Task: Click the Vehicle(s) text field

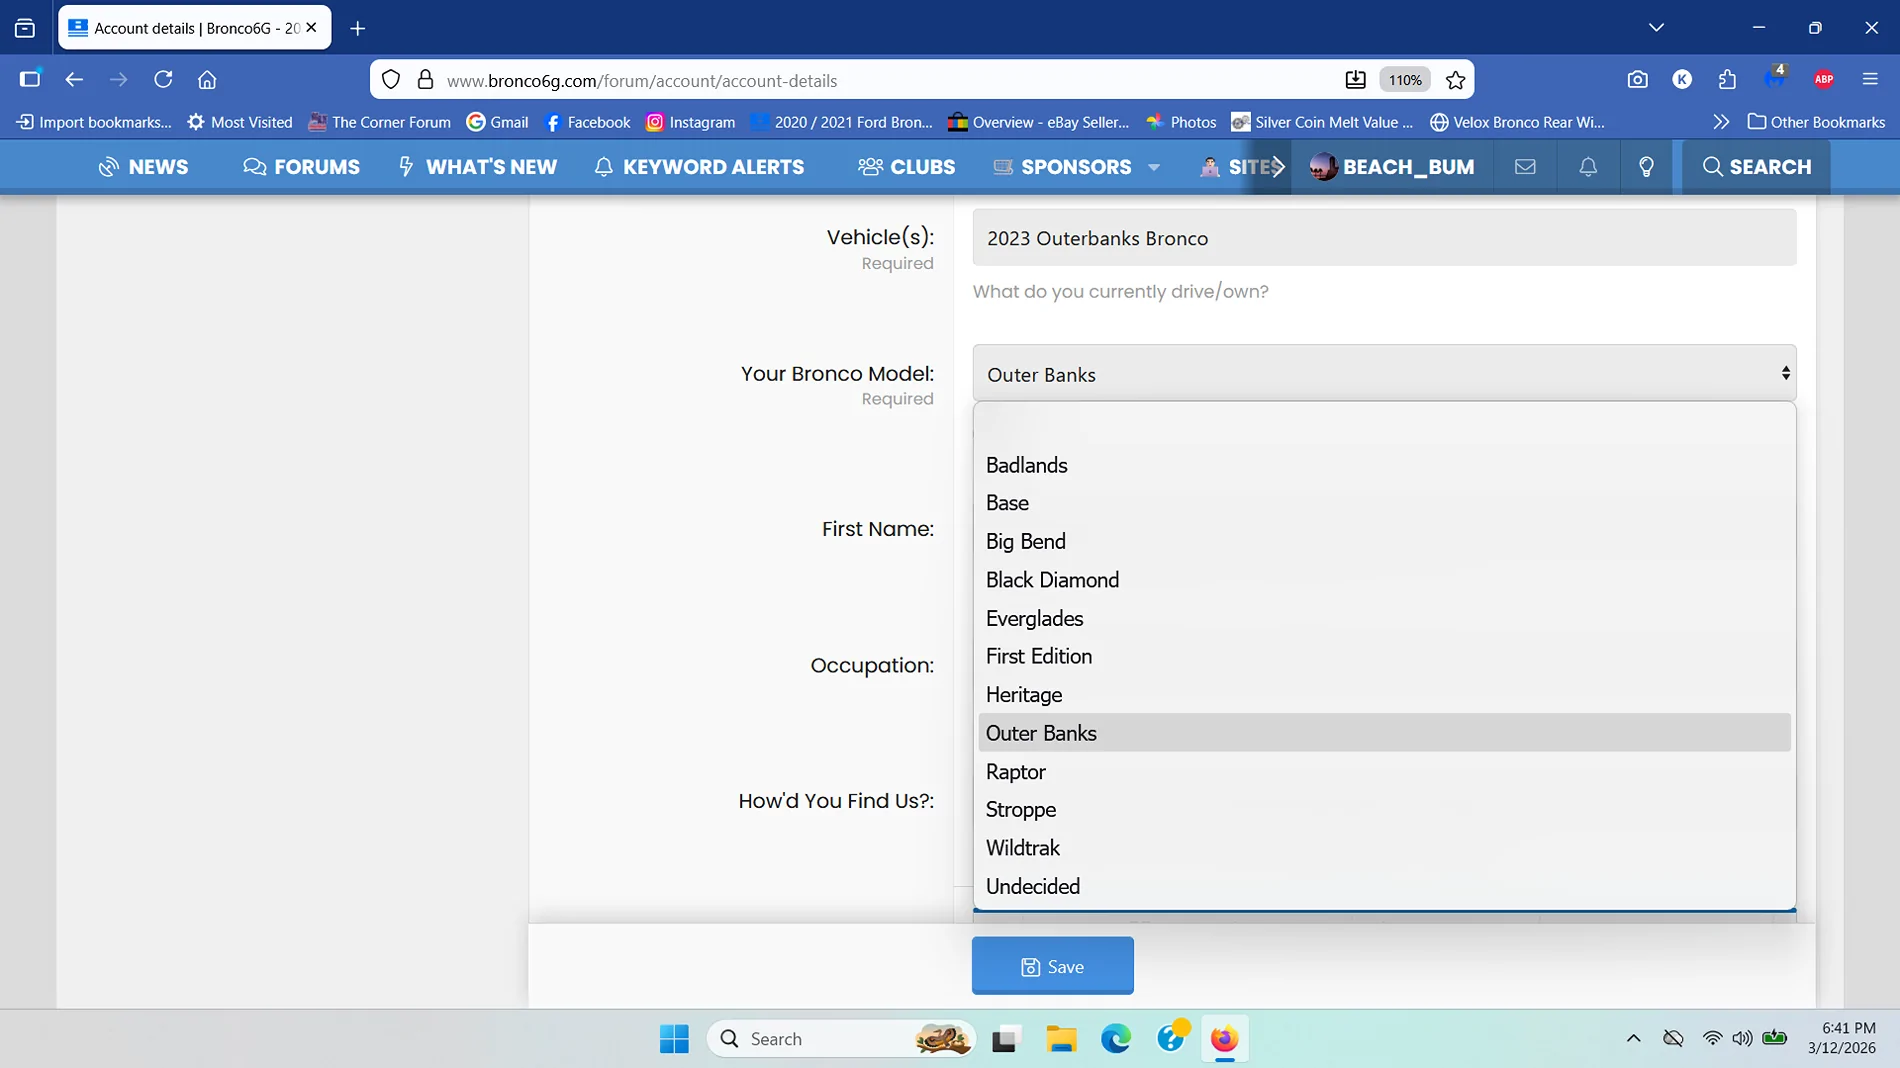Action: click(x=1384, y=238)
